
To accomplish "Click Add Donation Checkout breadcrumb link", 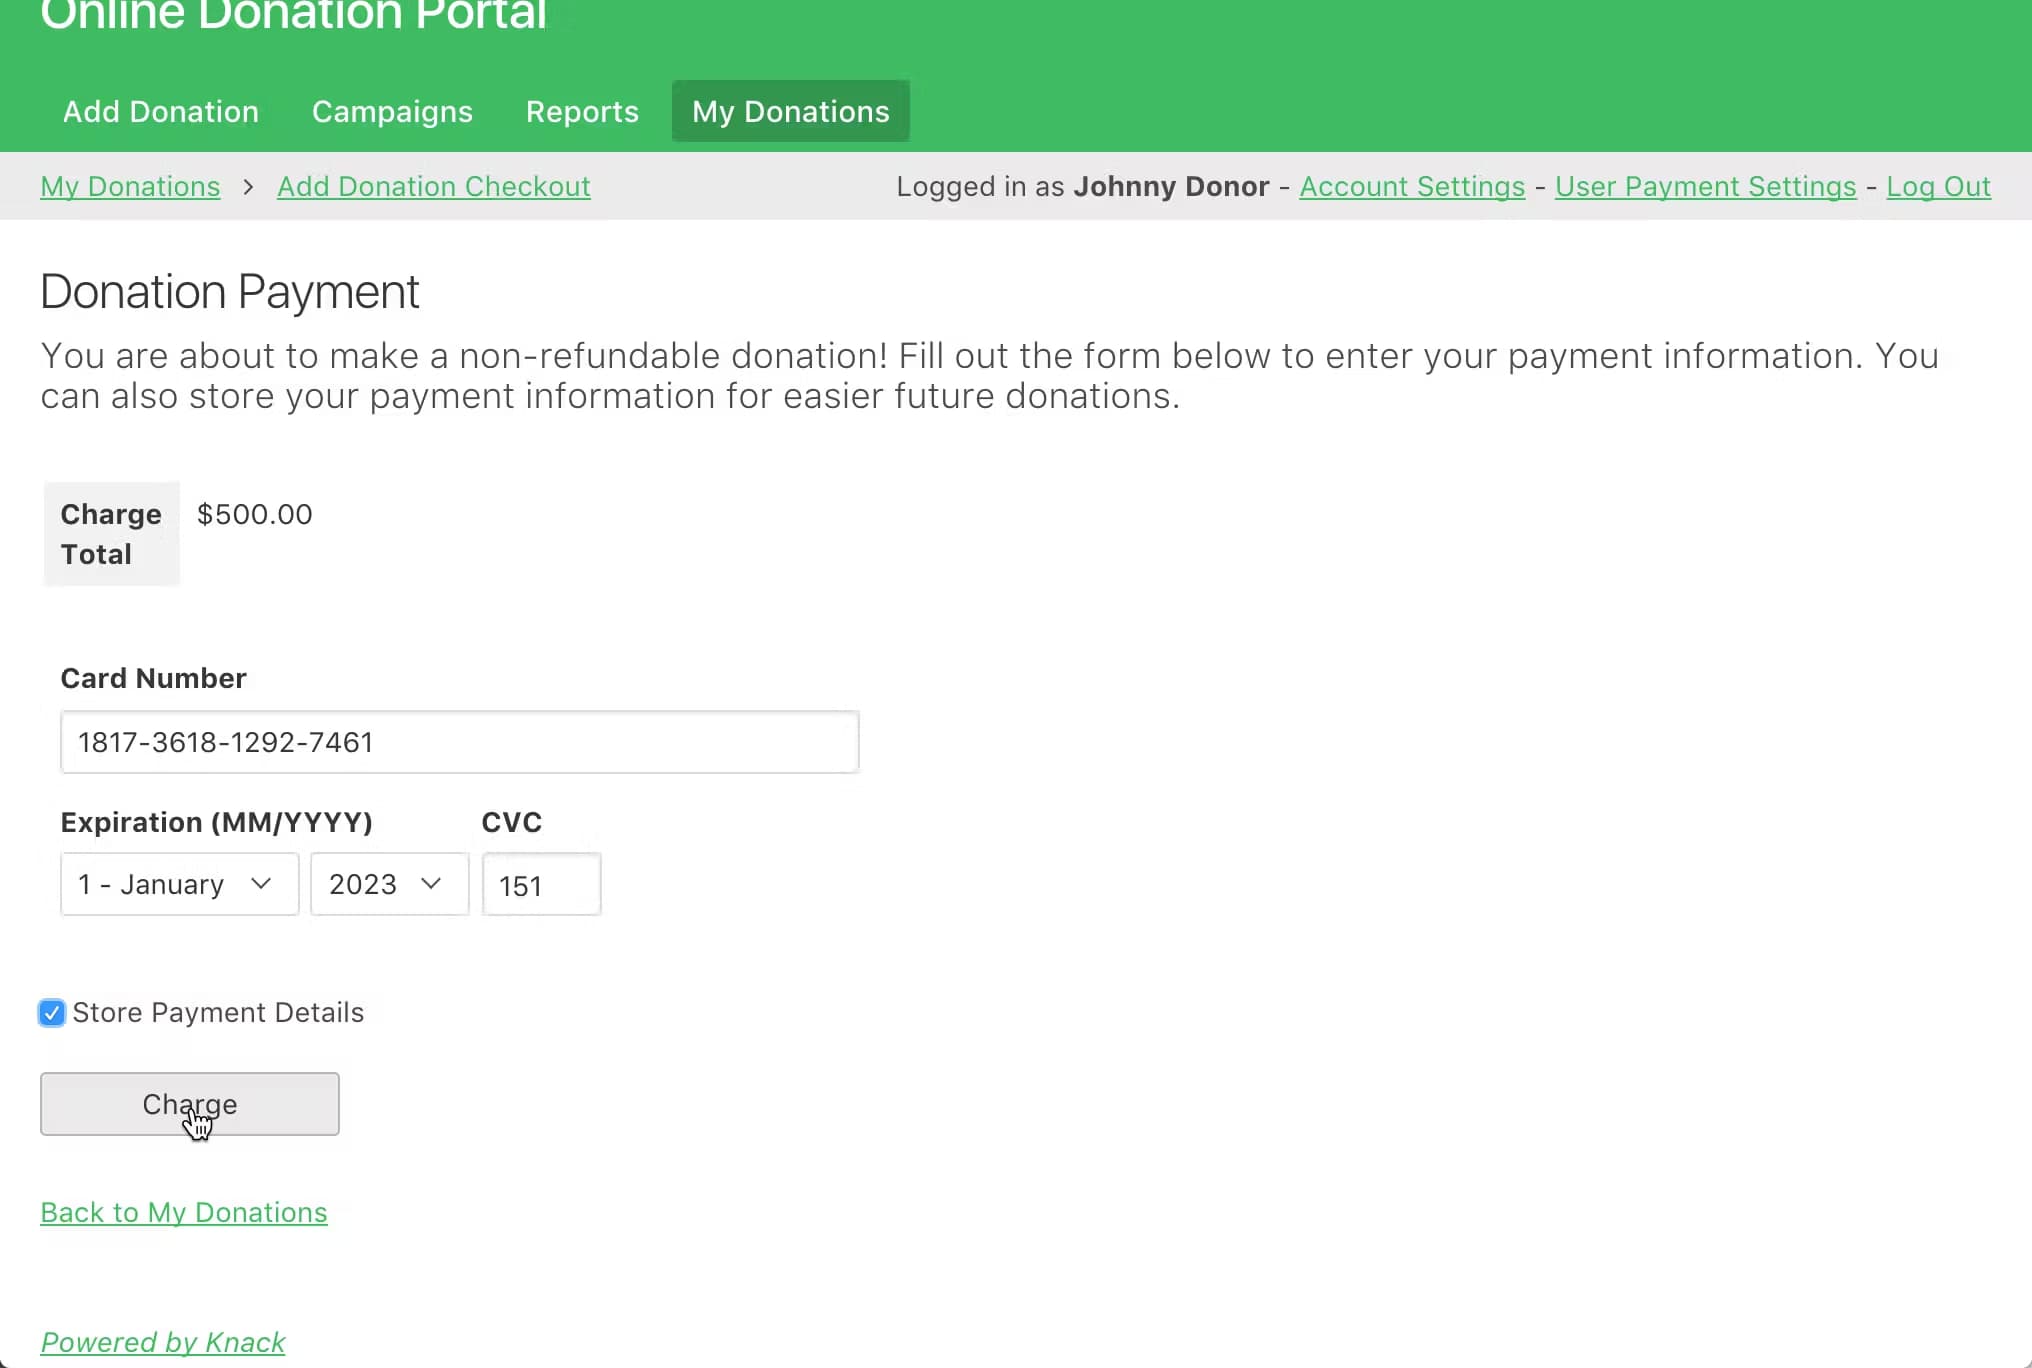I will pyautogui.click(x=433, y=186).
